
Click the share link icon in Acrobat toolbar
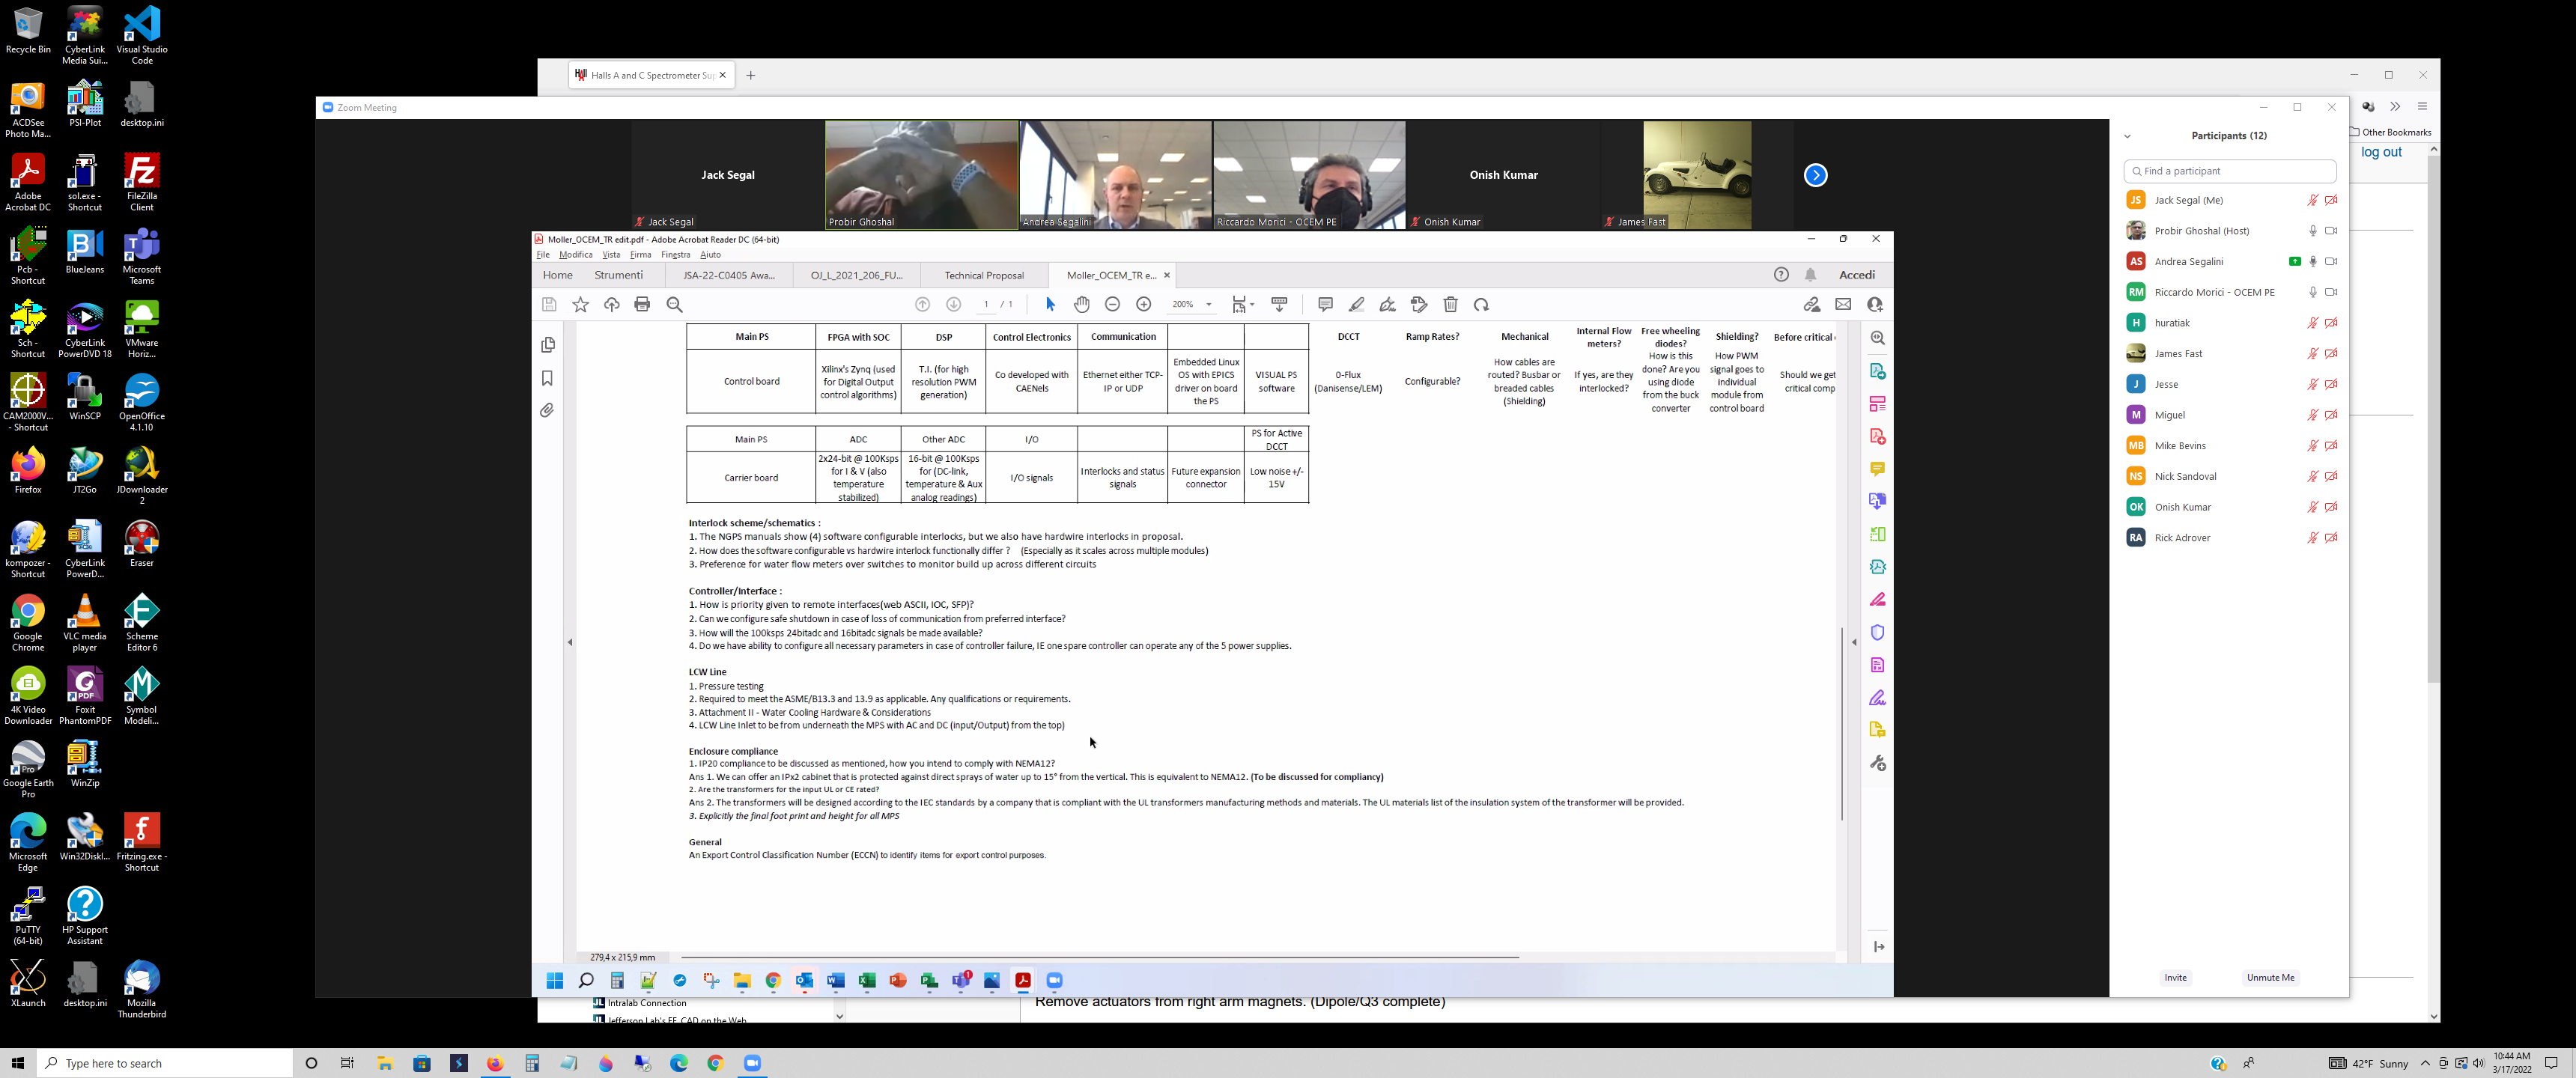(1812, 304)
